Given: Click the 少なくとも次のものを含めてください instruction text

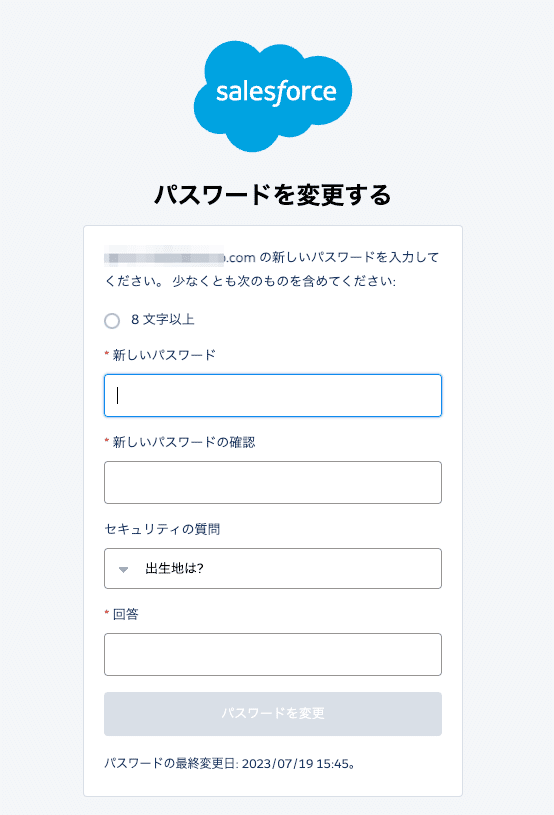Looking at the screenshot, I should 284,281.
